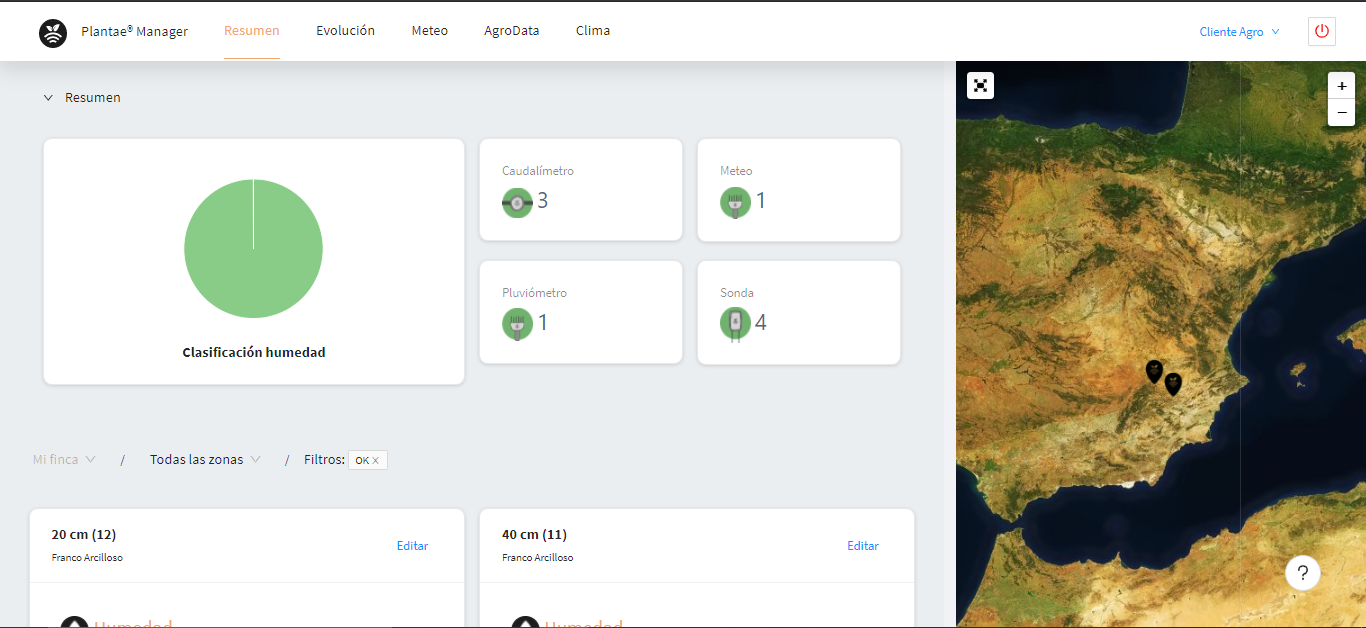Select the right black map marker
Image resolution: width=1366 pixels, height=628 pixels.
click(1173, 383)
